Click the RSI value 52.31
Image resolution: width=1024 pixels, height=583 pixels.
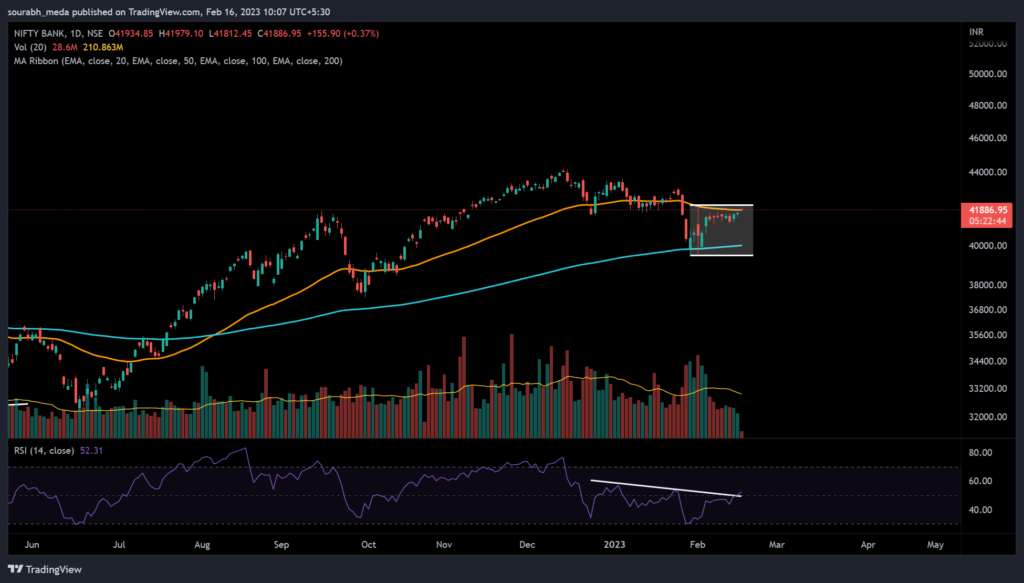point(91,450)
